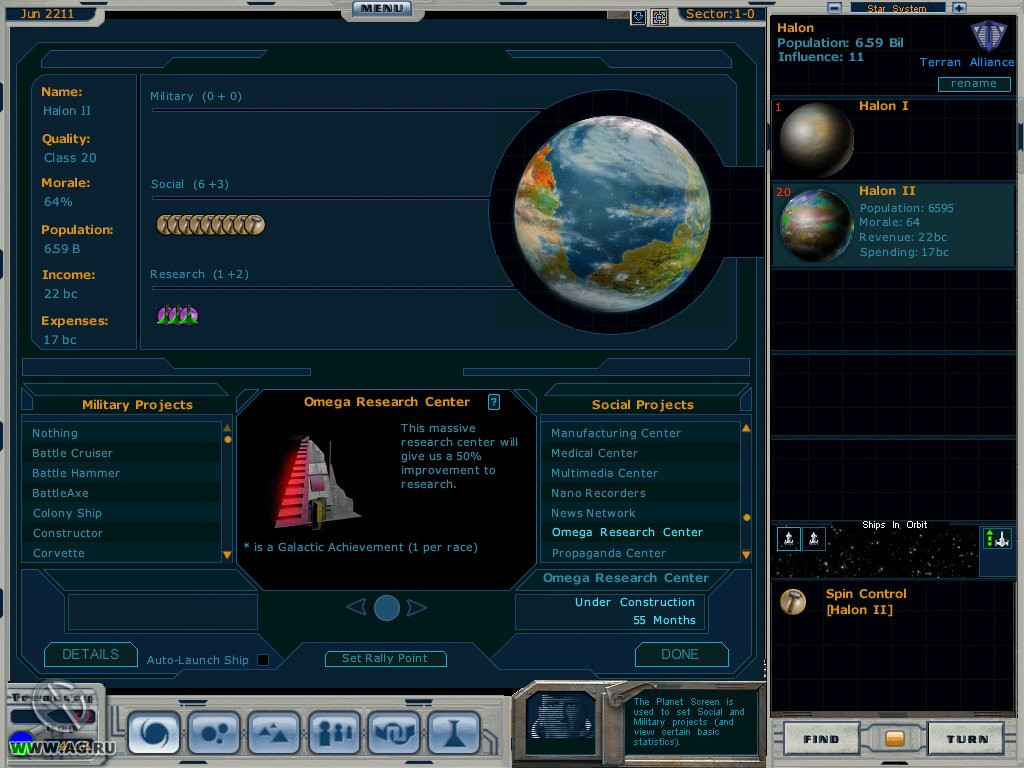Viewport: 1024px width, 768px height.
Task: Select Multimedia Center social project
Action: coord(641,473)
